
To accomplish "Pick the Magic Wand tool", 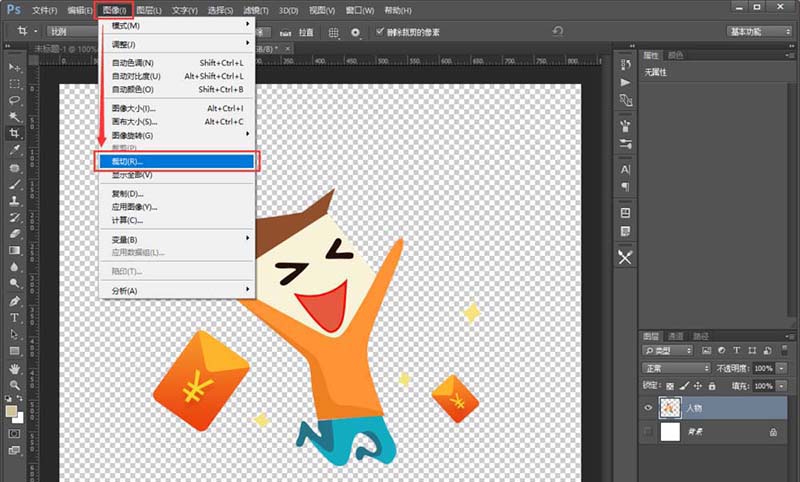I will tap(15, 117).
